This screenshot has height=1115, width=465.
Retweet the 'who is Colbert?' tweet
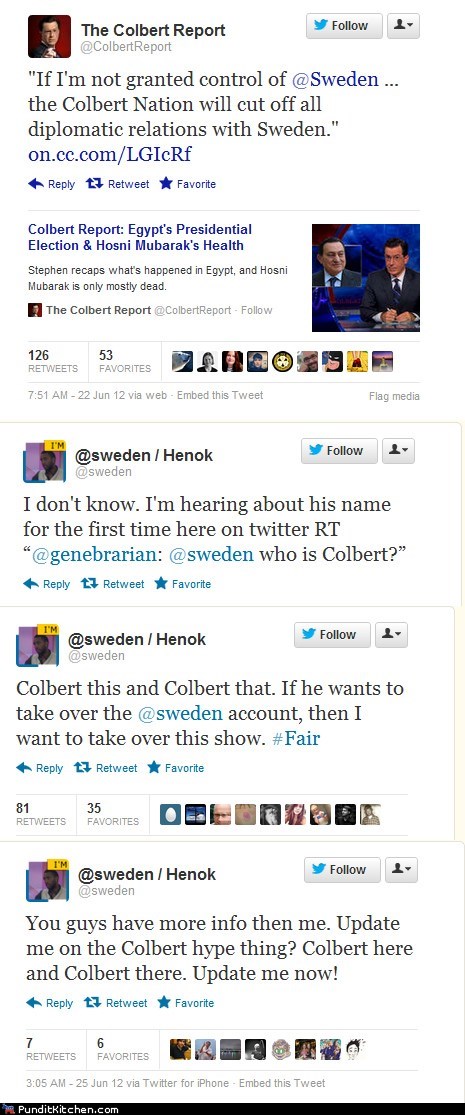112,584
